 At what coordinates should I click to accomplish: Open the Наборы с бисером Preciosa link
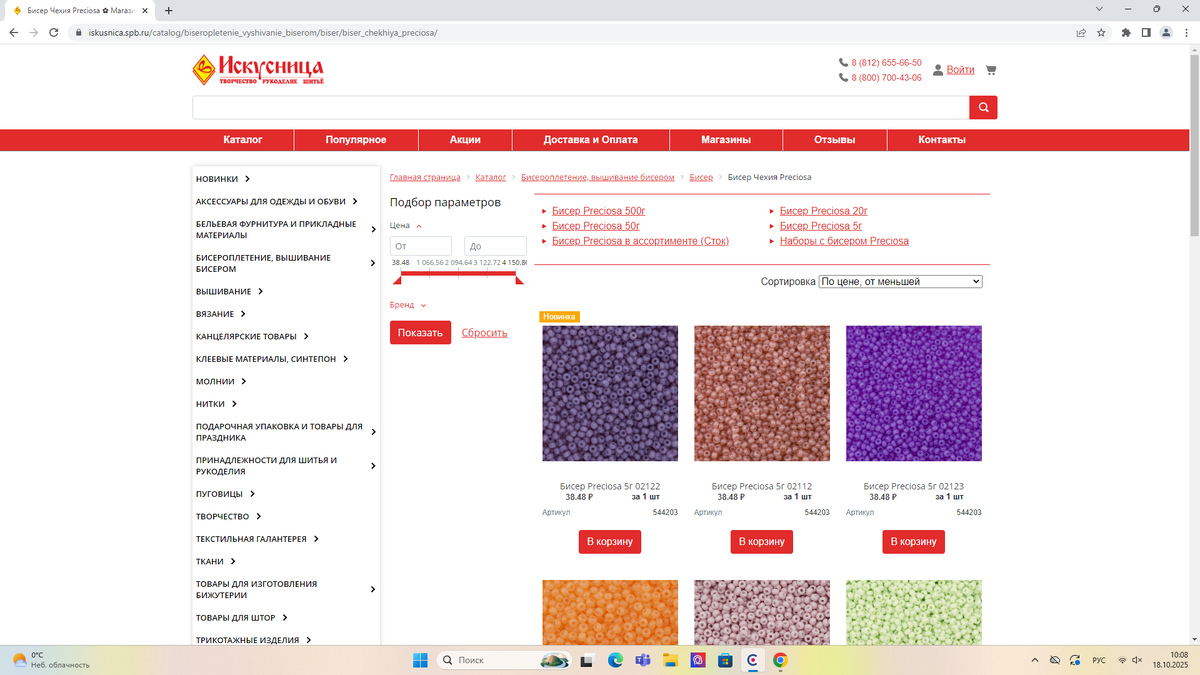coord(844,241)
